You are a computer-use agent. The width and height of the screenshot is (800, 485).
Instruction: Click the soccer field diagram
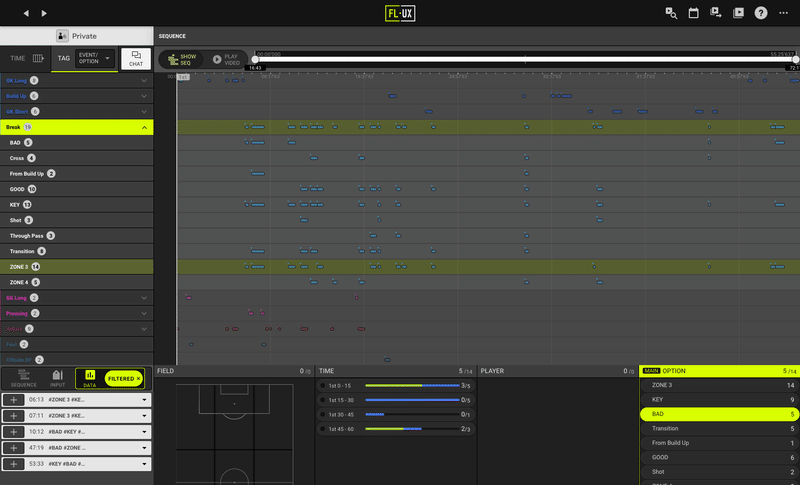click(x=234, y=434)
